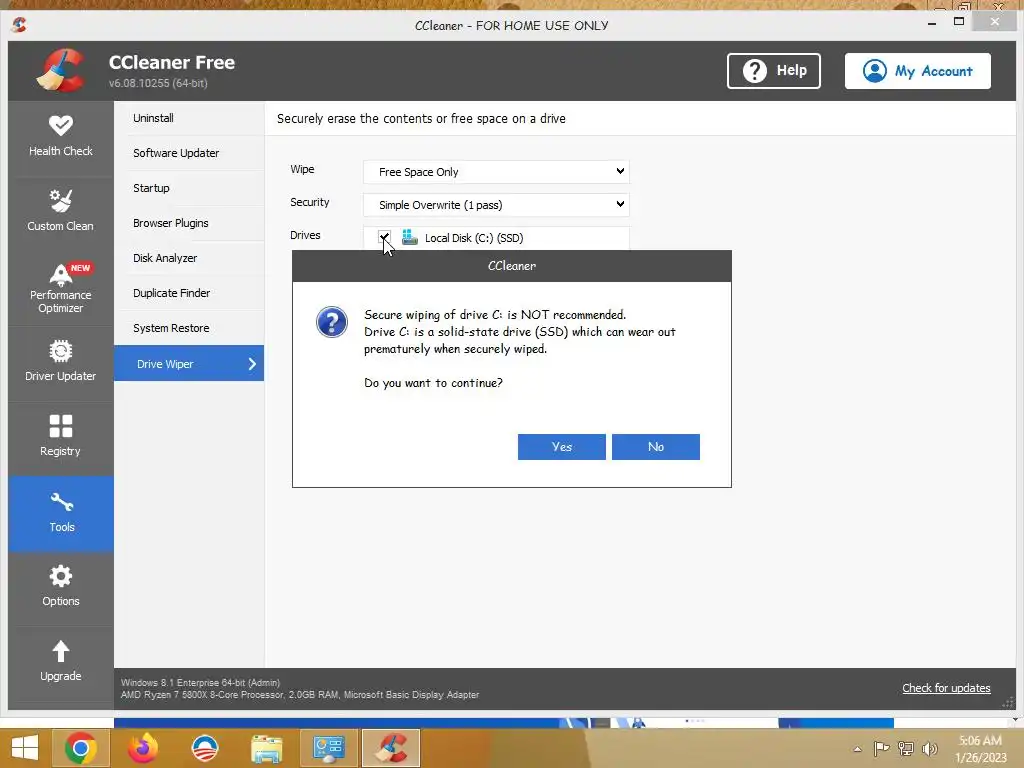Viewport: 1024px width, 768px height.
Task: Open Performance Optimizer rocket icon
Action: 61,275
